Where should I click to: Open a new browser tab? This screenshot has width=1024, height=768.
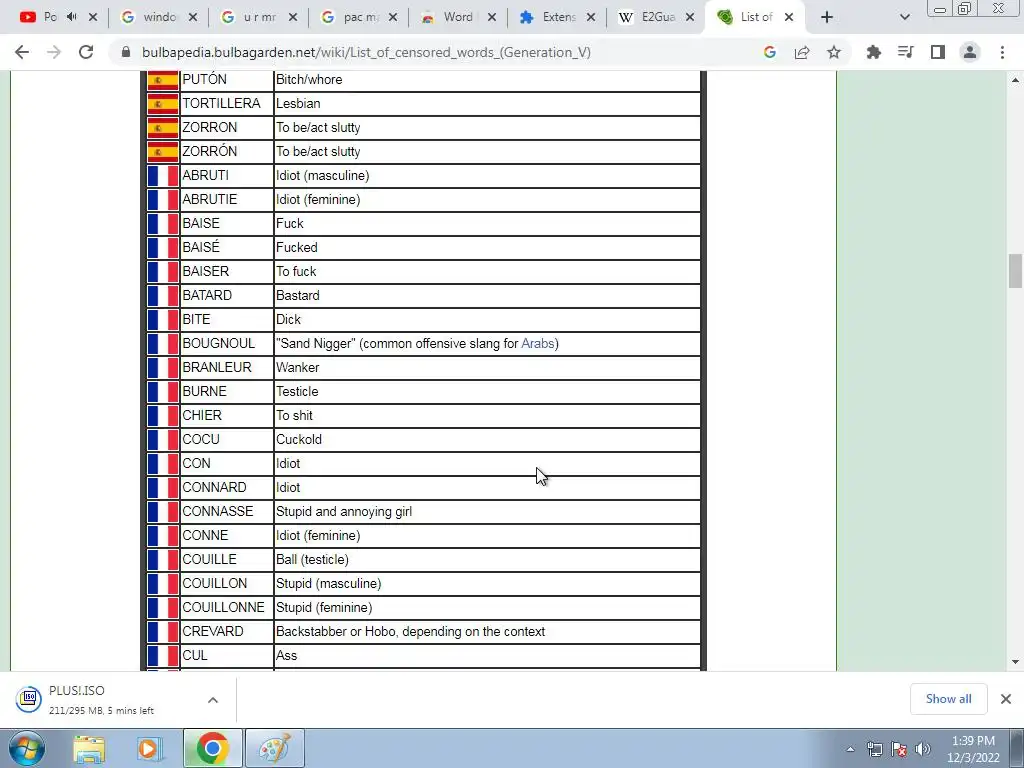click(x=827, y=17)
